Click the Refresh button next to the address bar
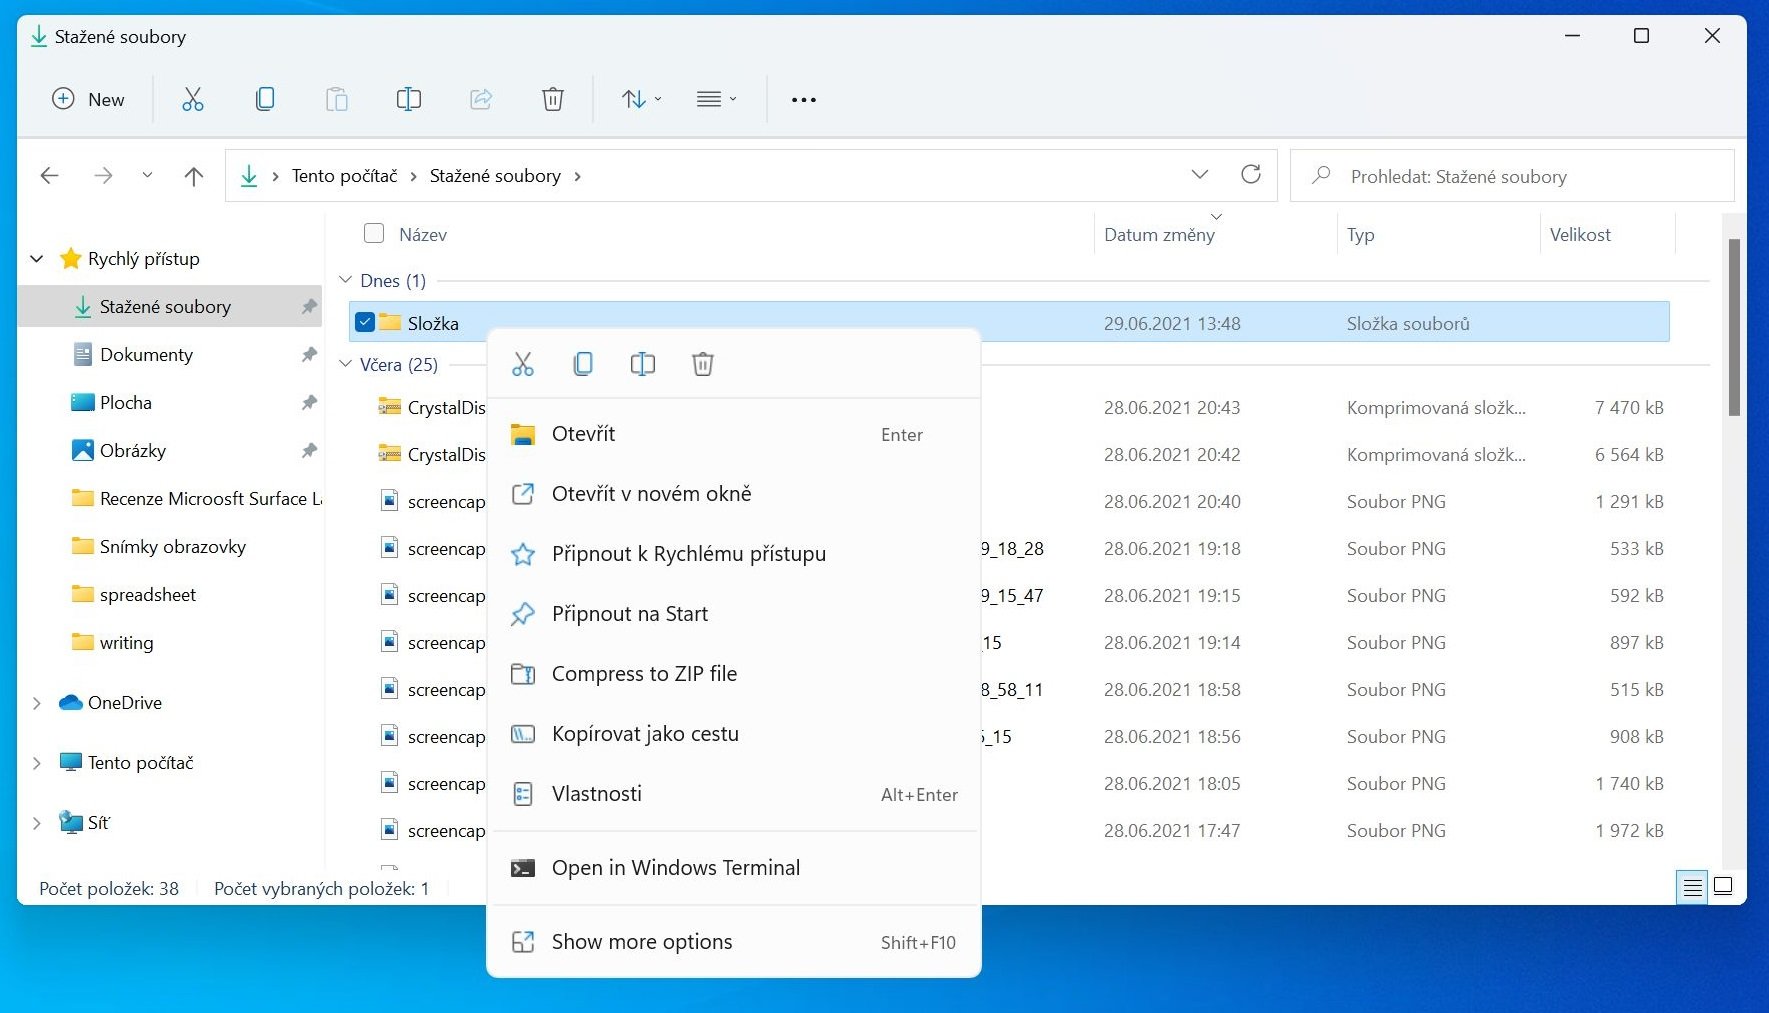 tap(1251, 175)
